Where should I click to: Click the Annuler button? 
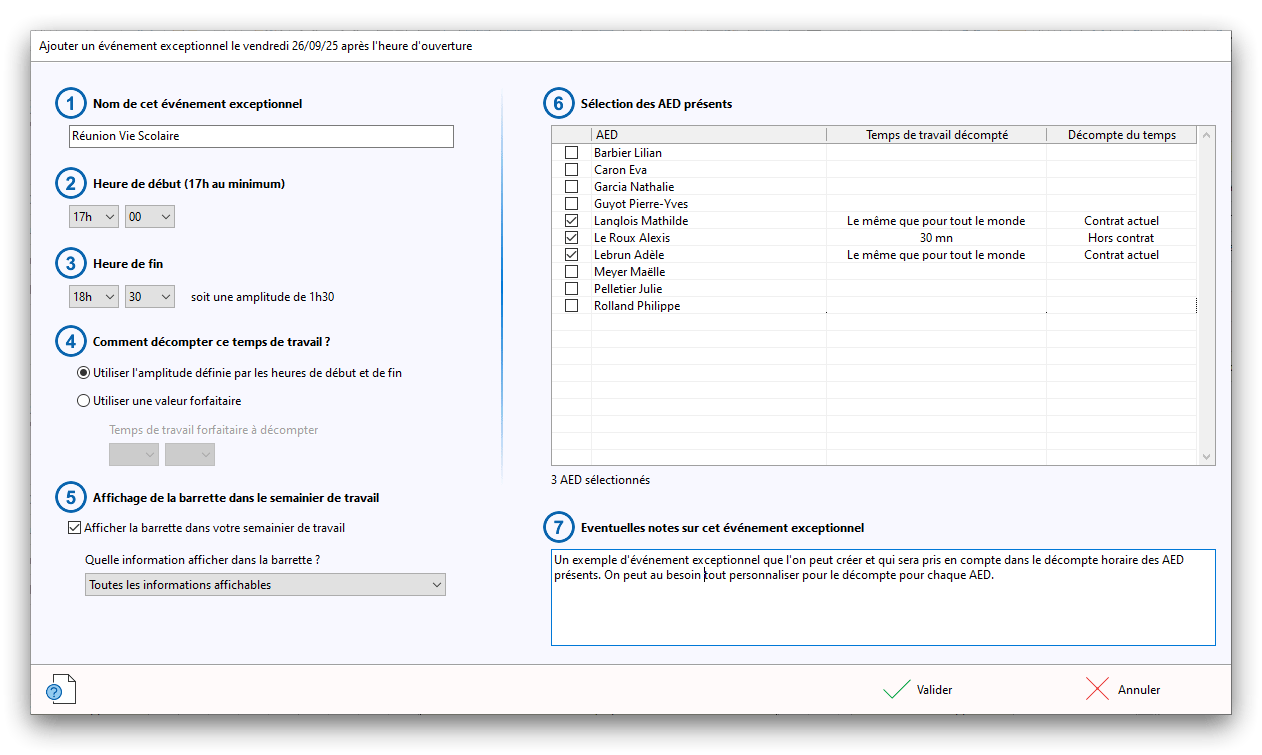[1138, 690]
